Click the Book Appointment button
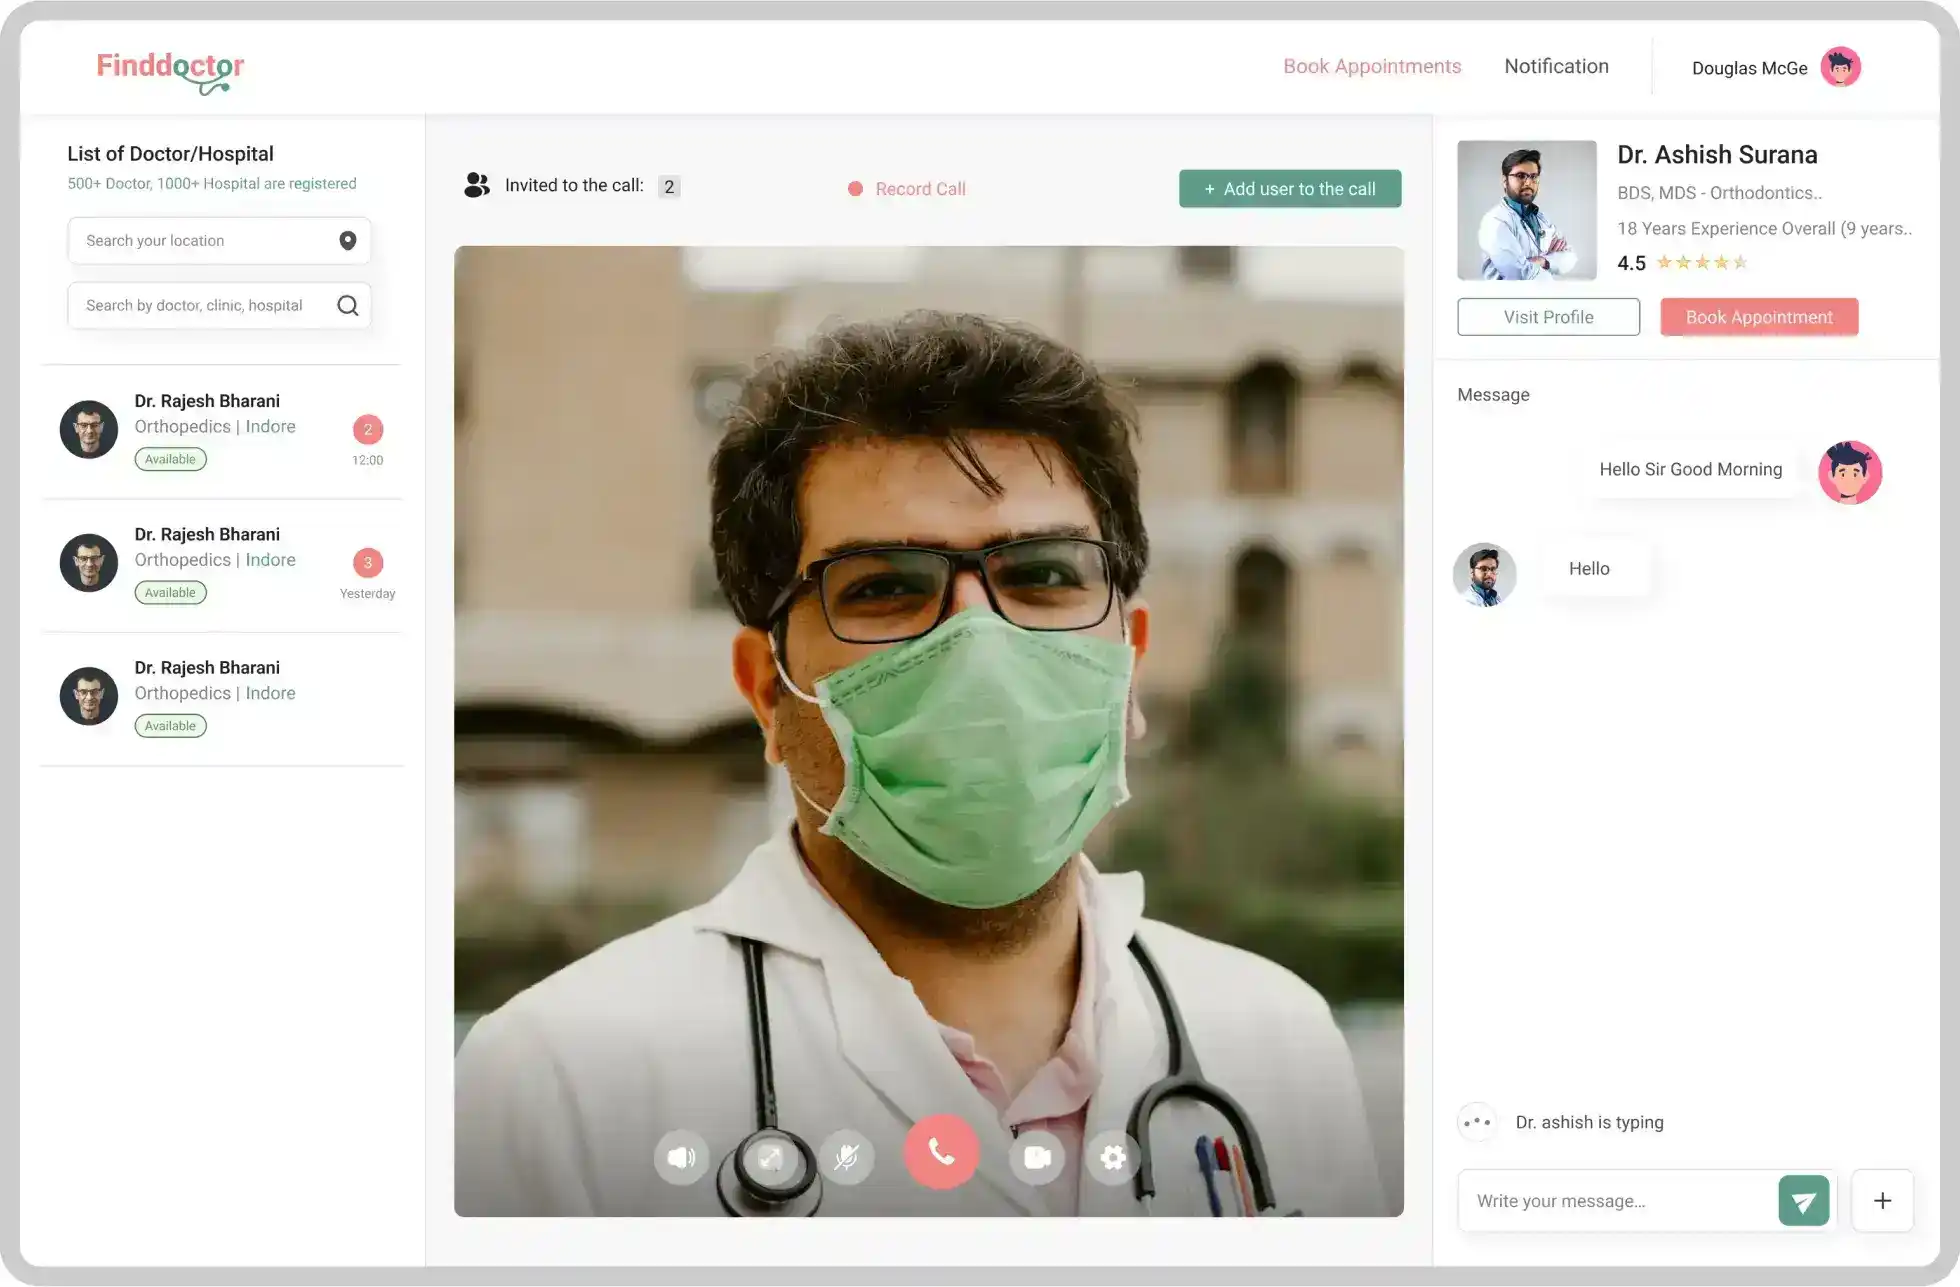 coord(1759,317)
